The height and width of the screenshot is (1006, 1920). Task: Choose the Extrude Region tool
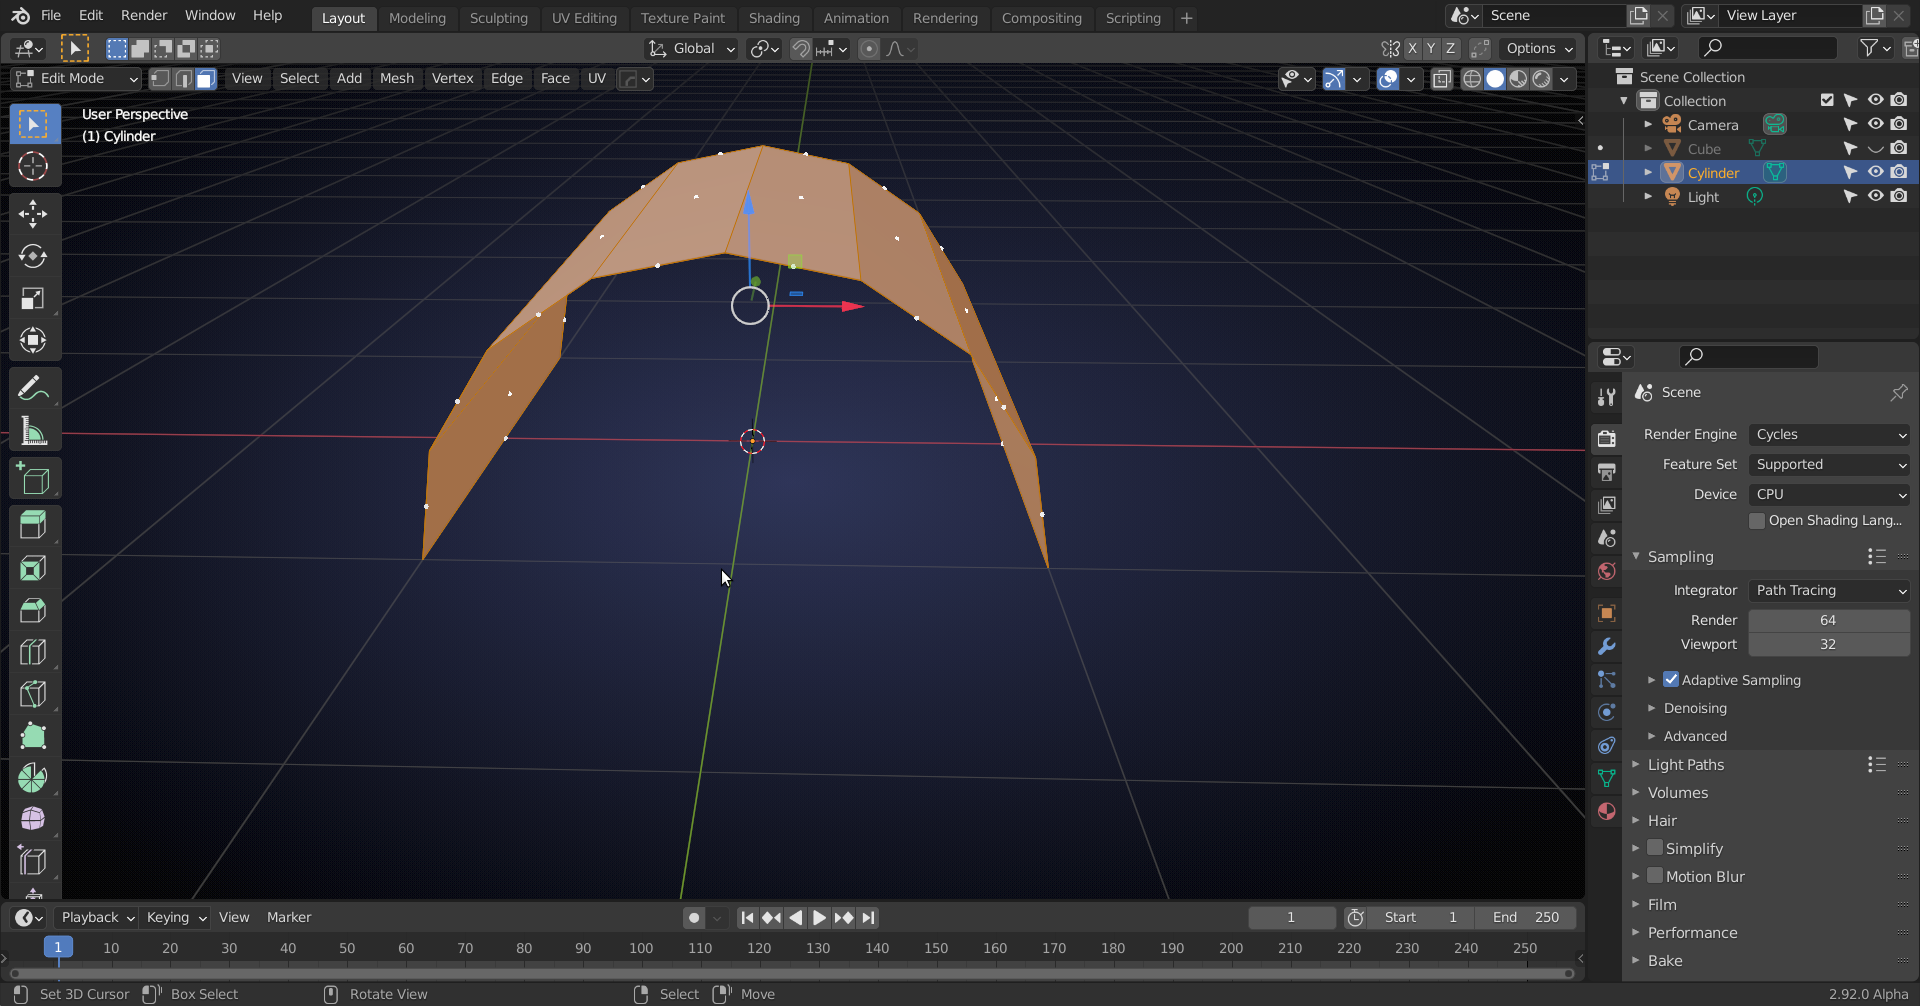33,526
